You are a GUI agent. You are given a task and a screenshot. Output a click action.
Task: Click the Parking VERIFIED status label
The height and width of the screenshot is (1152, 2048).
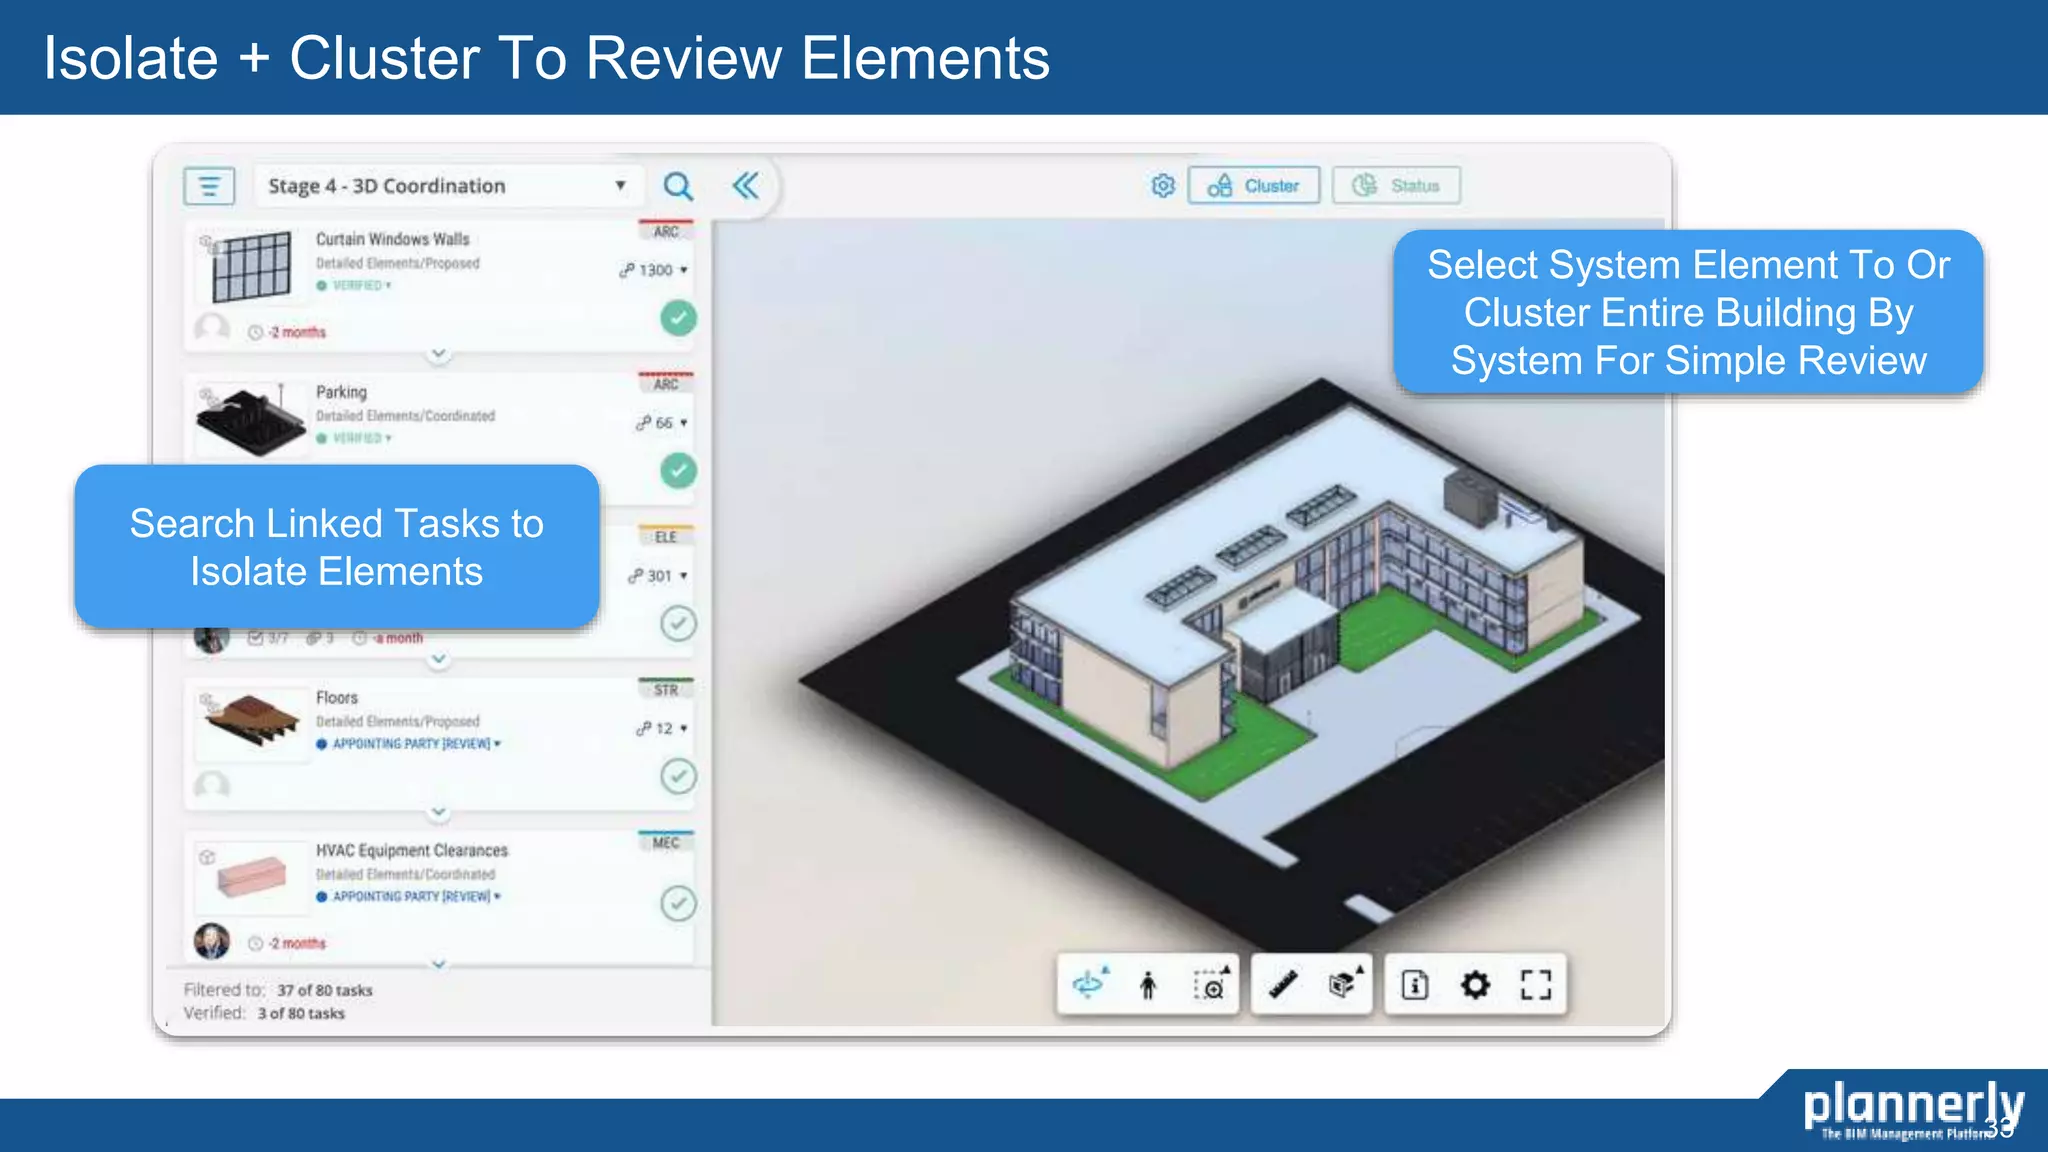coord(356,438)
